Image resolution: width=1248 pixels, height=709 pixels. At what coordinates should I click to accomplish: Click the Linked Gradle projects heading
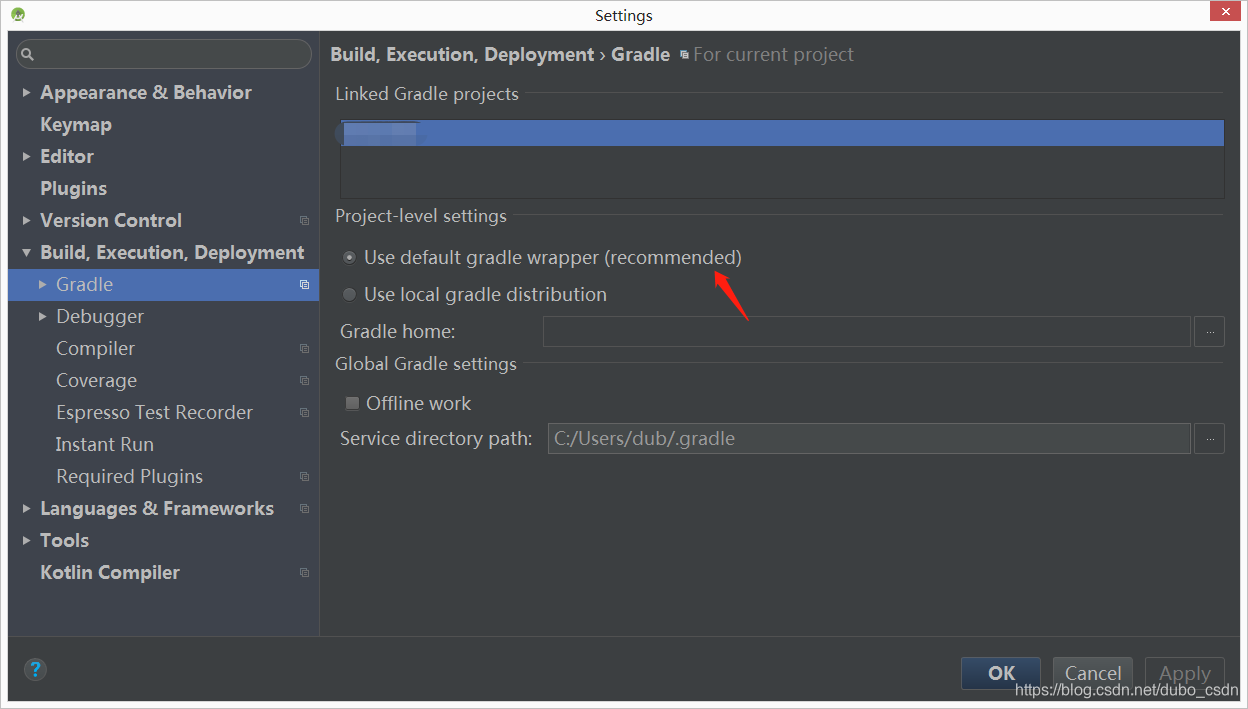point(427,94)
